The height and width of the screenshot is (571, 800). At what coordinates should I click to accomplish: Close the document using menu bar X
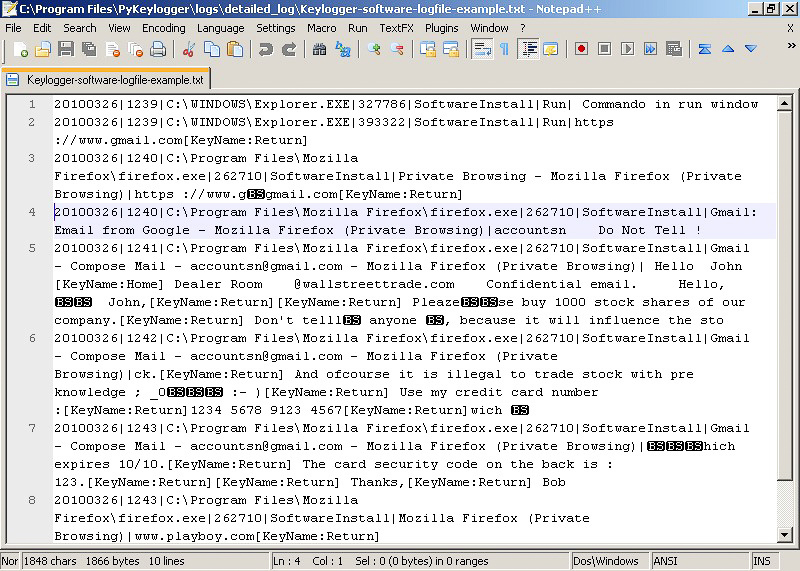coord(790,29)
